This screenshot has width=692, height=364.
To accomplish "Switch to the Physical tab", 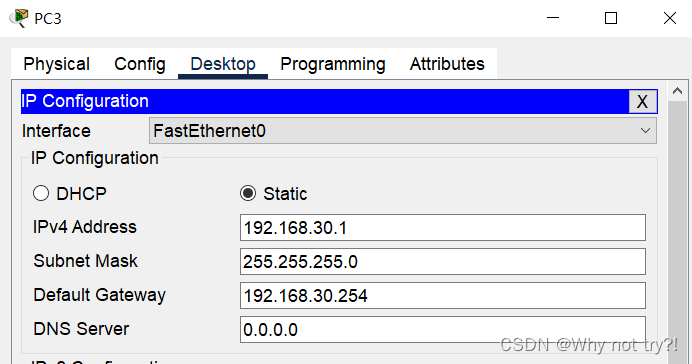I will 56,64.
